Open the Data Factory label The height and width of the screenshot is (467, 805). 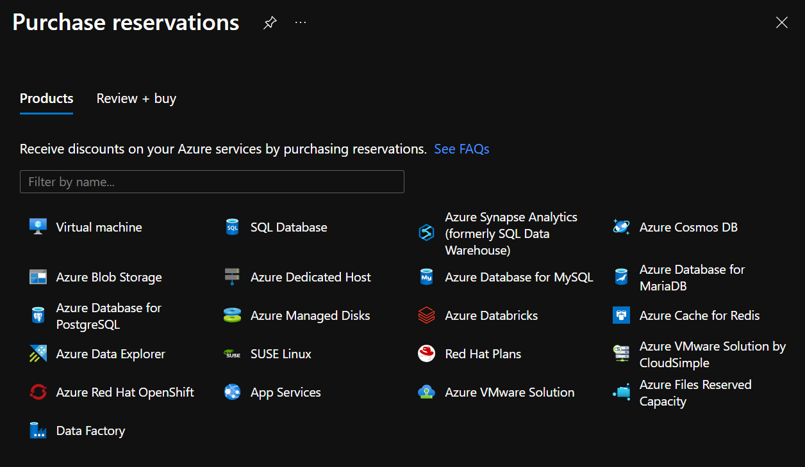90,431
